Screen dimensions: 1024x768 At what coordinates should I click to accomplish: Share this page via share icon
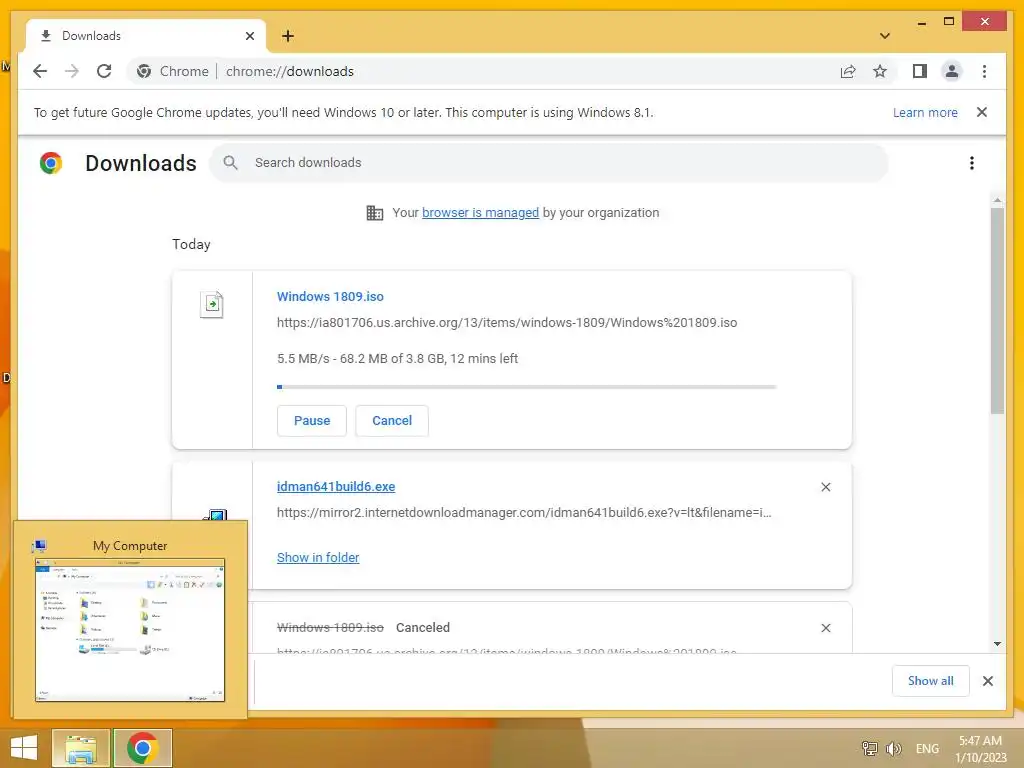848,71
